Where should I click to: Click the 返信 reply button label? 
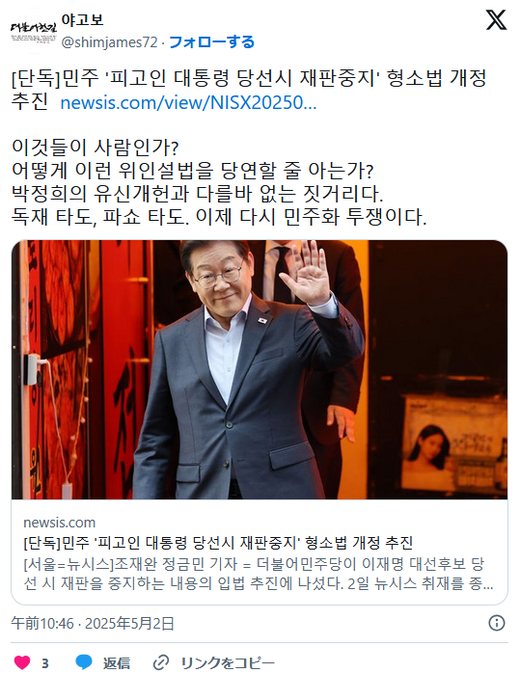click(x=116, y=663)
